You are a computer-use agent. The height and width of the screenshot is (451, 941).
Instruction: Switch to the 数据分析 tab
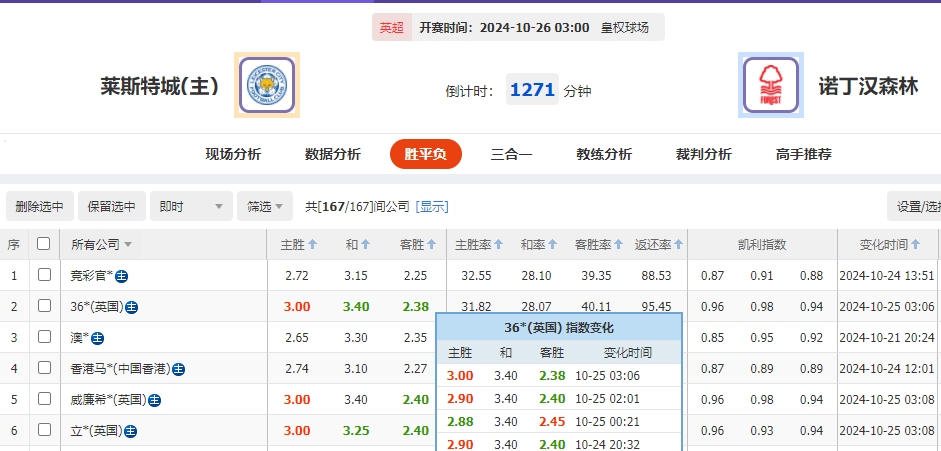332,154
